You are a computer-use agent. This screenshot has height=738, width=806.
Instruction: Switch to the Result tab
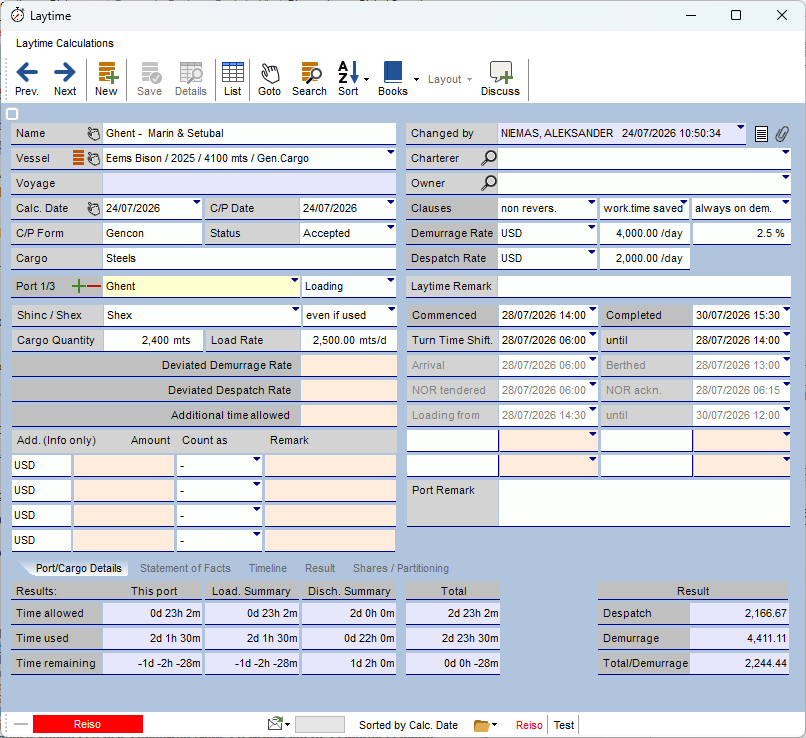tap(320, 568)
